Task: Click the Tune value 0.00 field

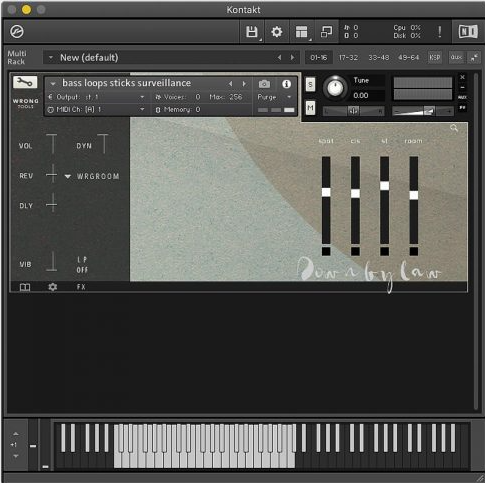Action: [x=368, y=96]
